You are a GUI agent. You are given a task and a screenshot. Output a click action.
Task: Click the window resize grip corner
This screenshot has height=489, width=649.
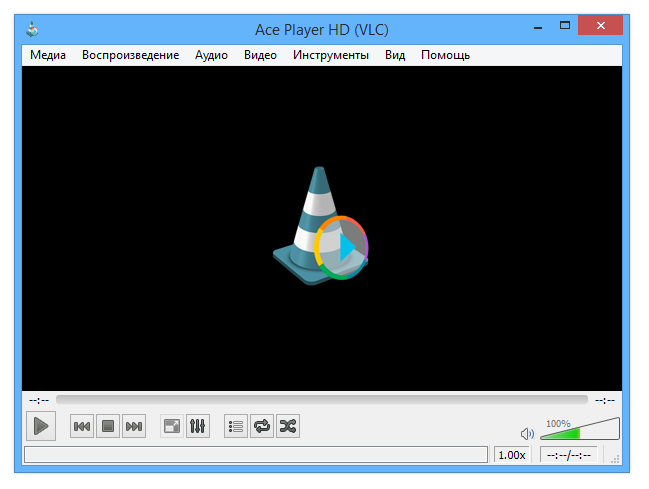click(x=615, y=459)
